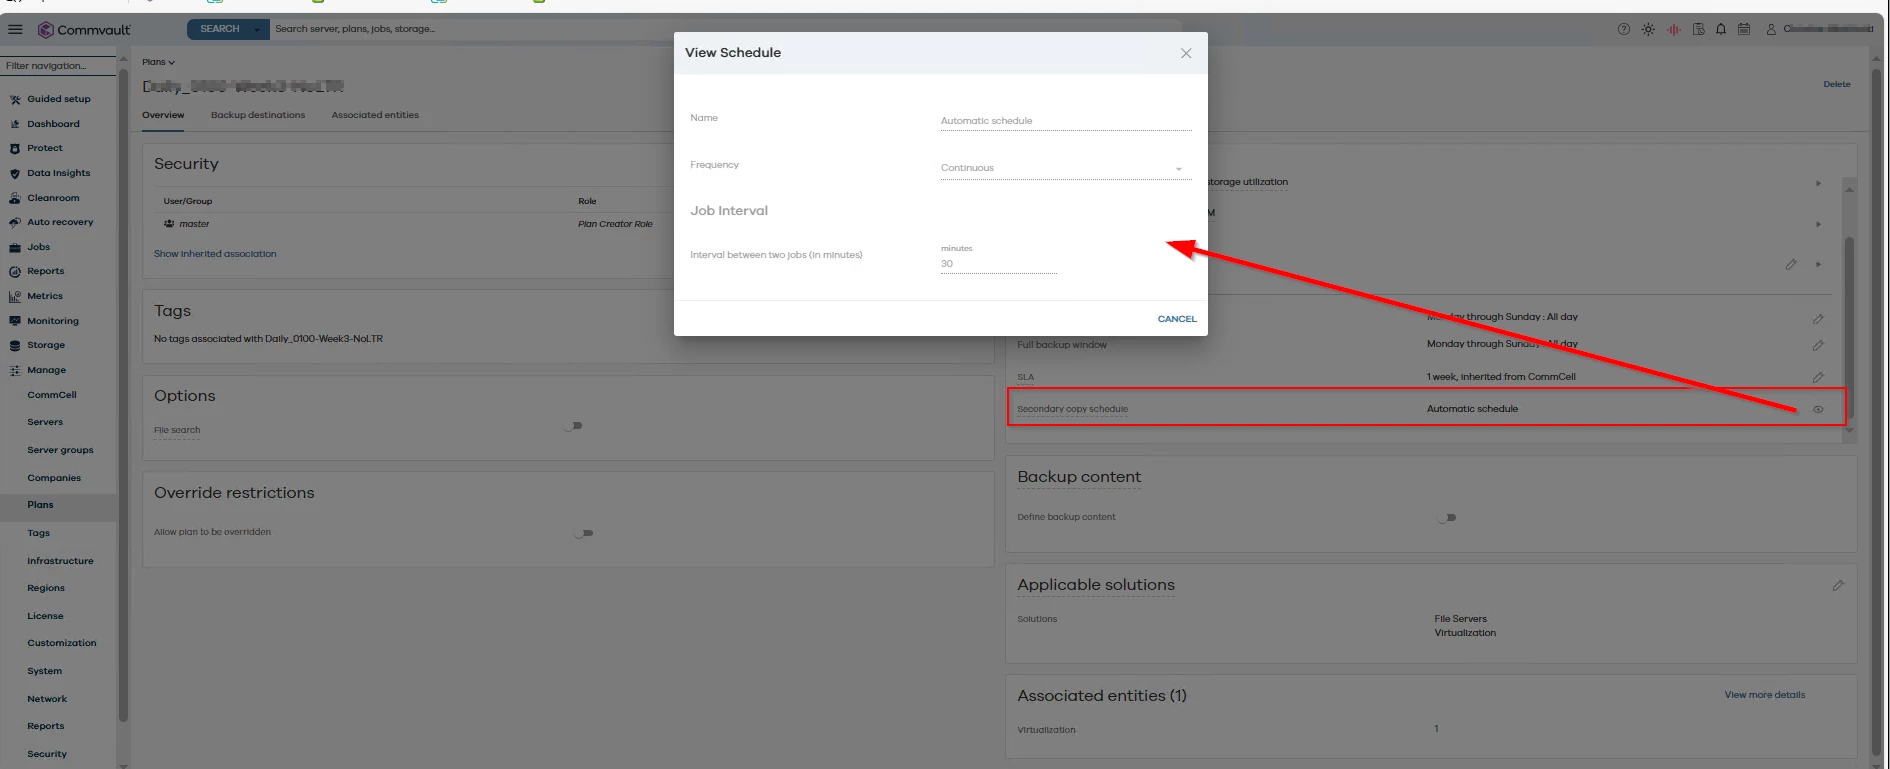1890x769 pixels.
Task: Click the red audio waveform icon
Action: click(1673, 29)
